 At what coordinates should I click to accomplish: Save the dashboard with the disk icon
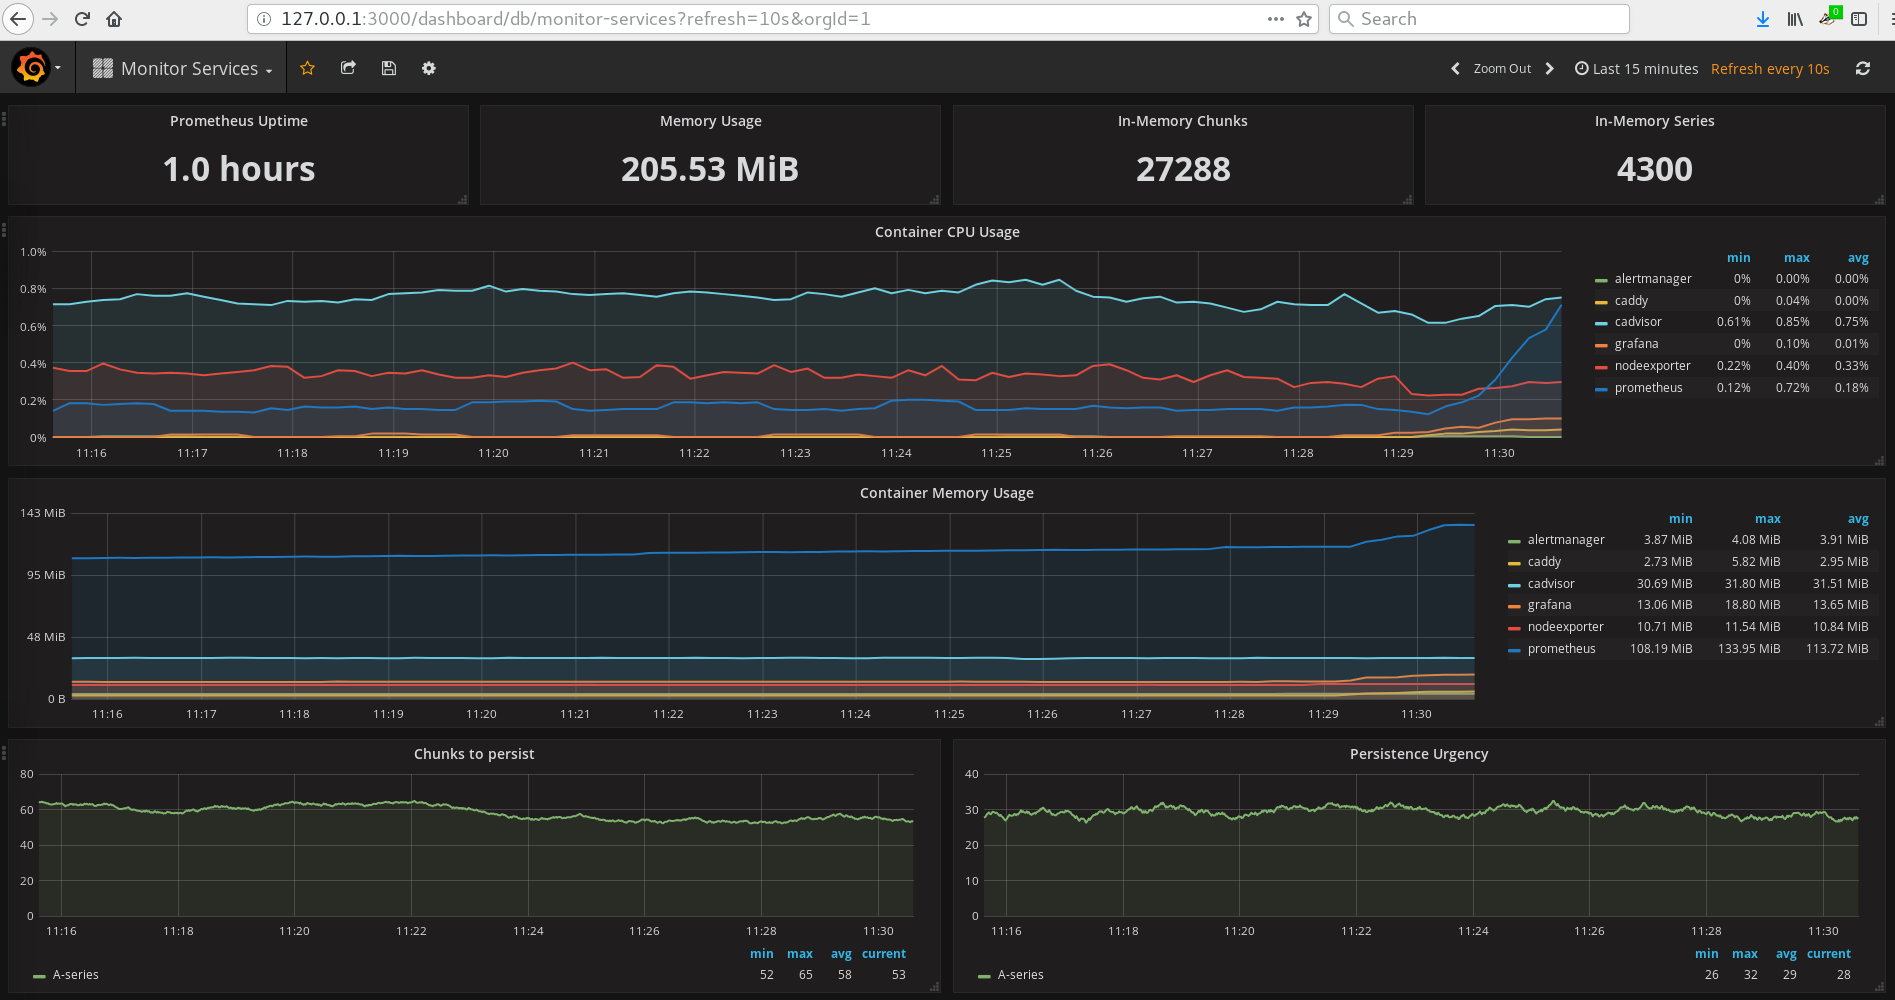click(x=389, y=68)
